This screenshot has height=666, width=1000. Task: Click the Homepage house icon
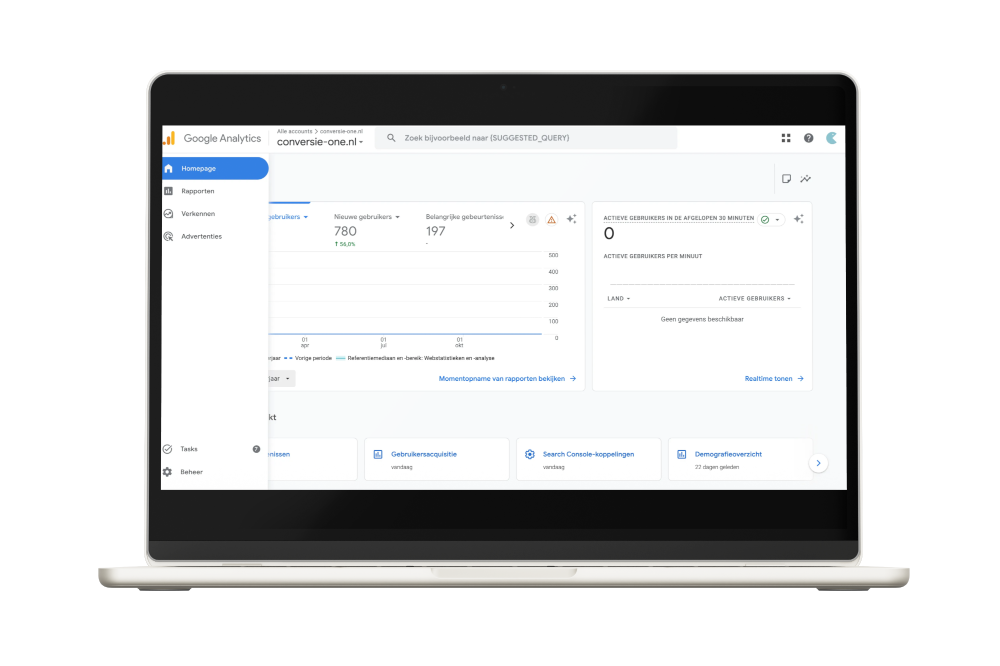[x=168, y=168]
